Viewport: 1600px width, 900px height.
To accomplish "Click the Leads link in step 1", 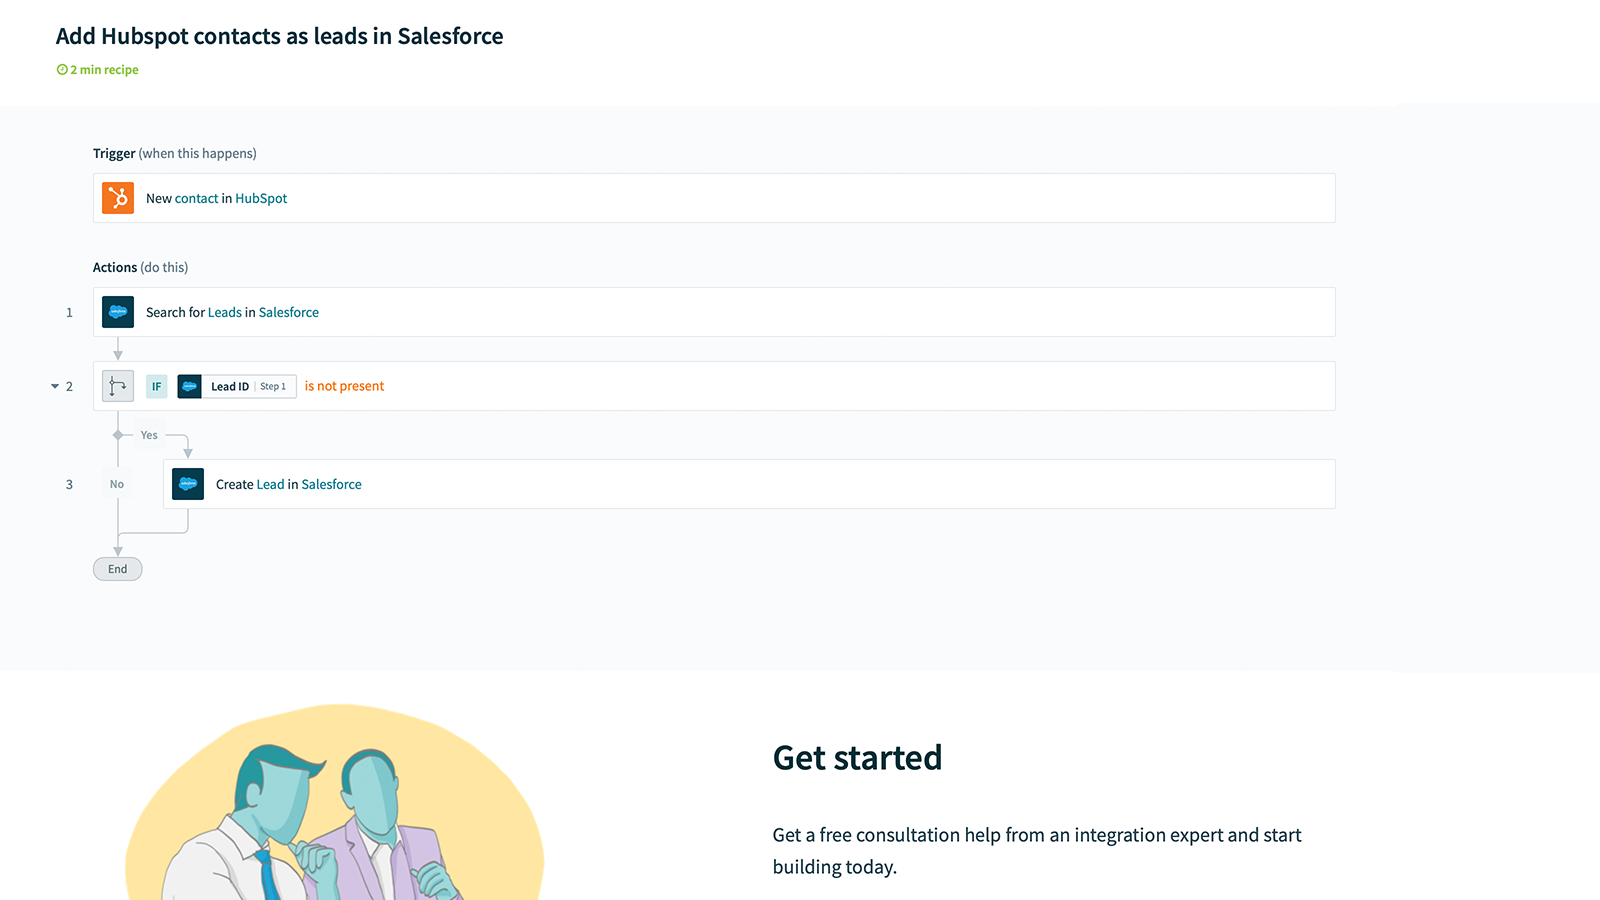I will coord(224,312).
